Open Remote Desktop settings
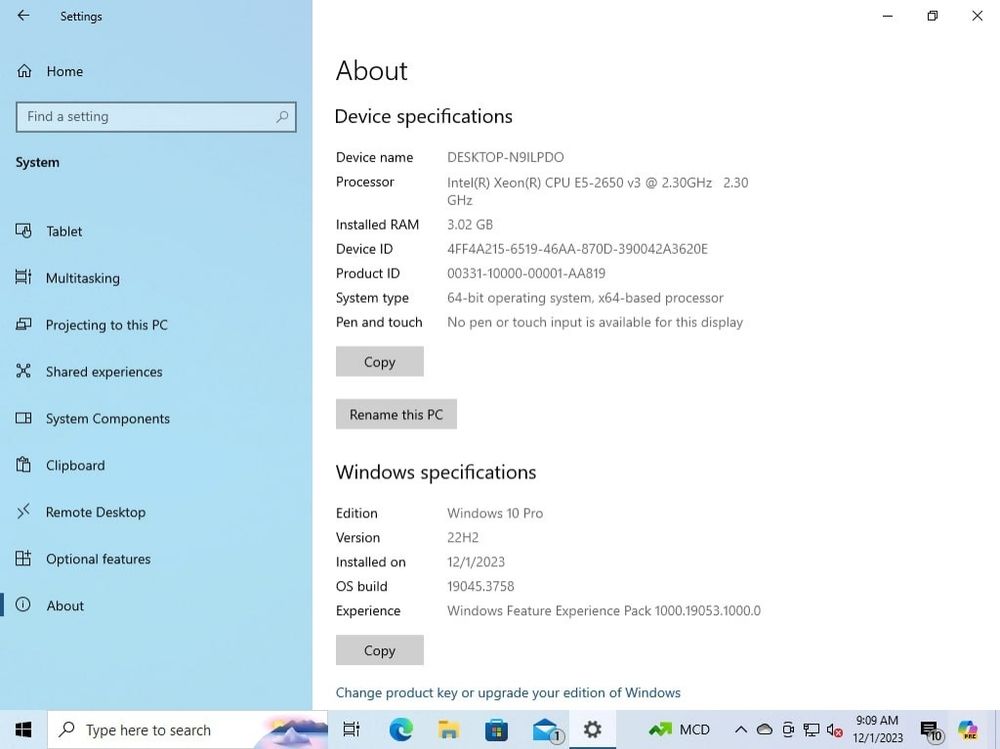This screenshot has height=749, width=1000. (96, 512)
